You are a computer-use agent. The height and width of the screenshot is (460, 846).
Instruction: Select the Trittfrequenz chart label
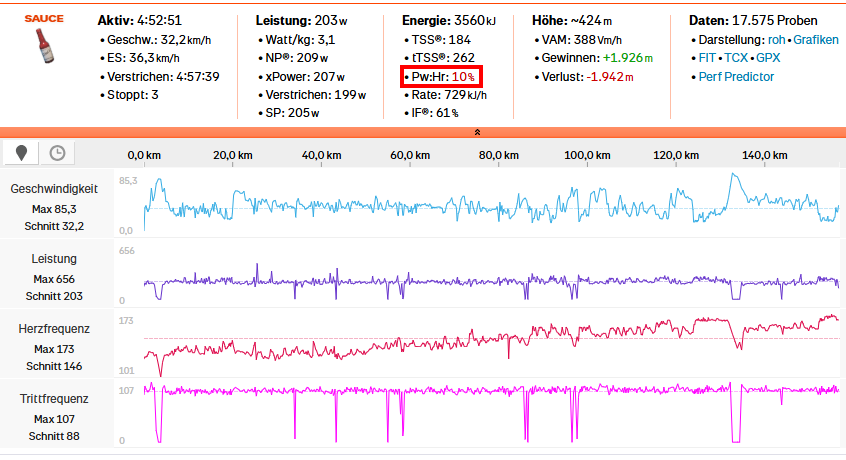[54, 399]
